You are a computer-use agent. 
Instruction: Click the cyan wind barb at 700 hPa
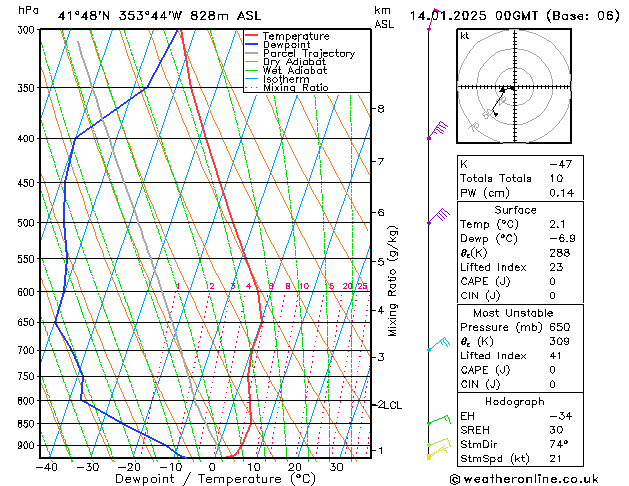(x=439, y=344)
